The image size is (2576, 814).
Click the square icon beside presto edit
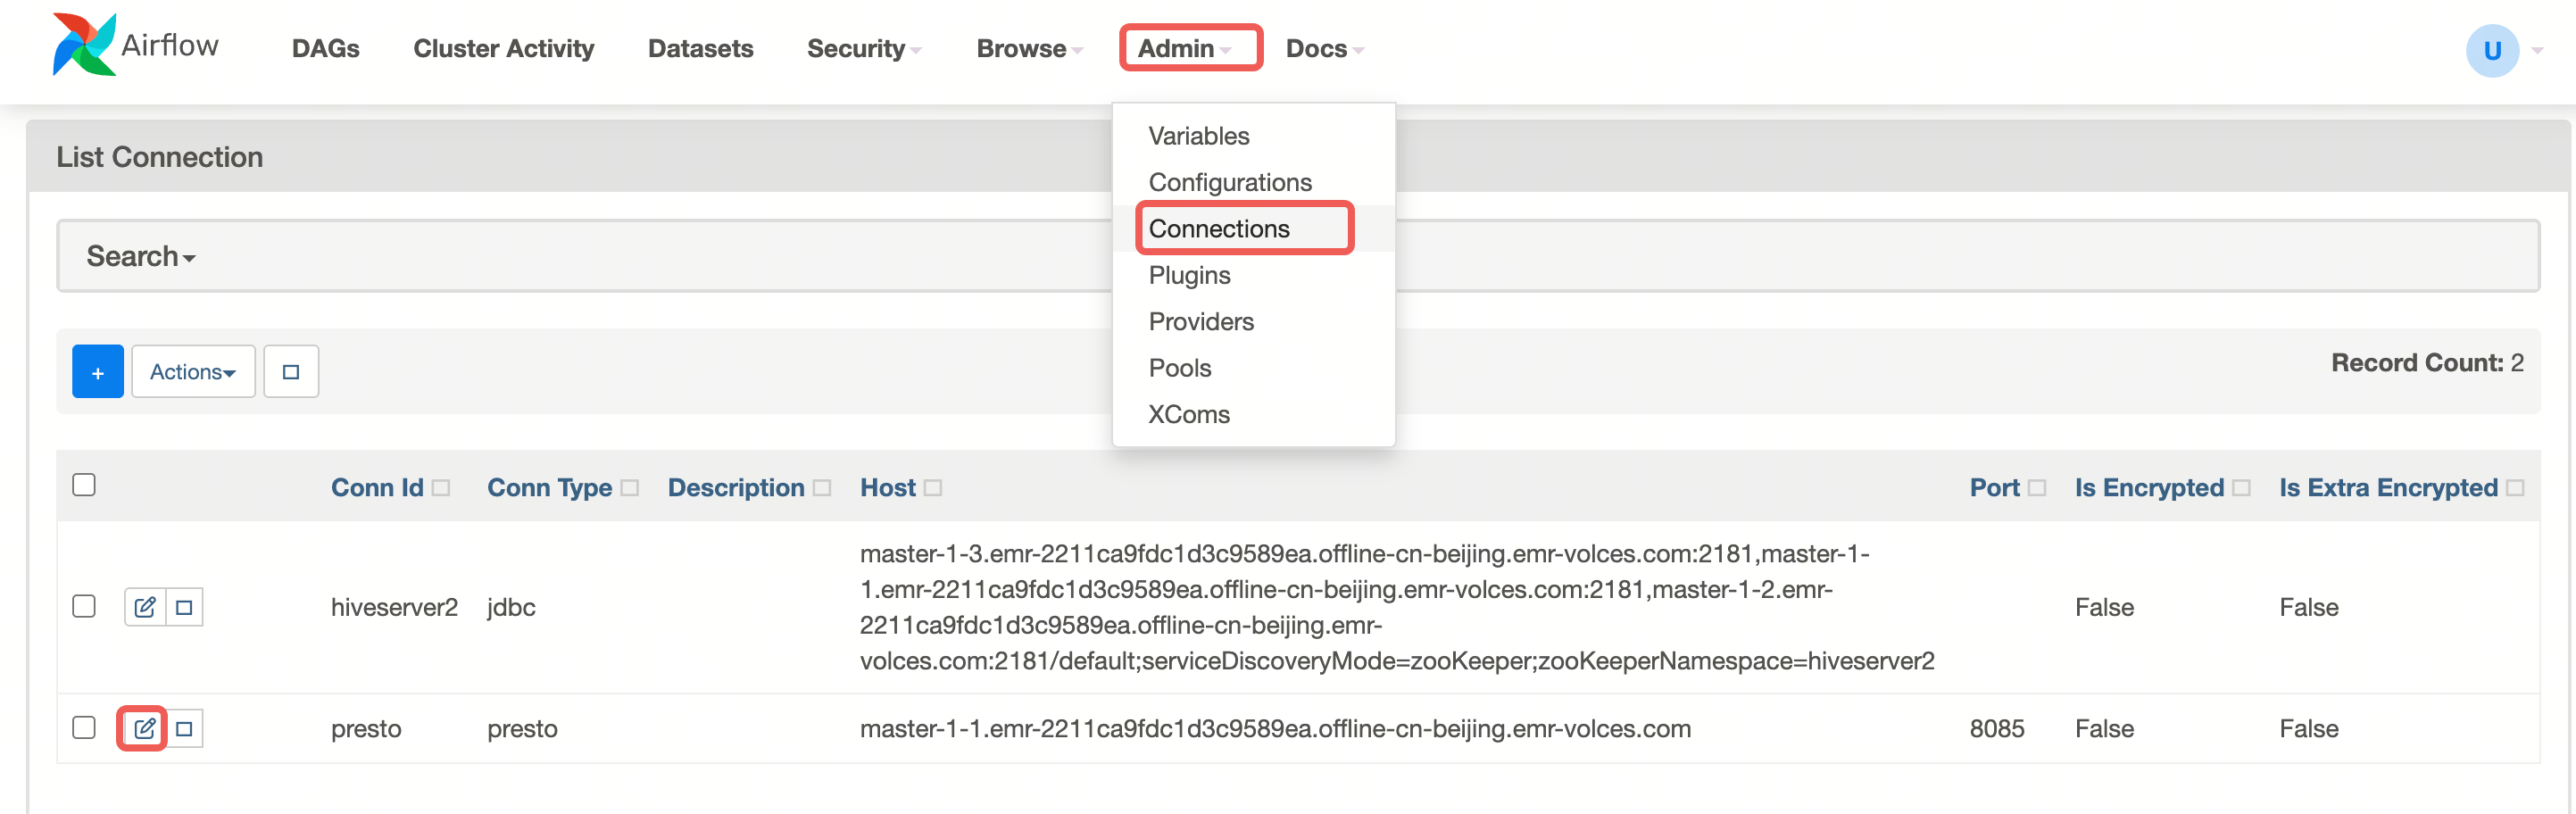tap(184, 728)
